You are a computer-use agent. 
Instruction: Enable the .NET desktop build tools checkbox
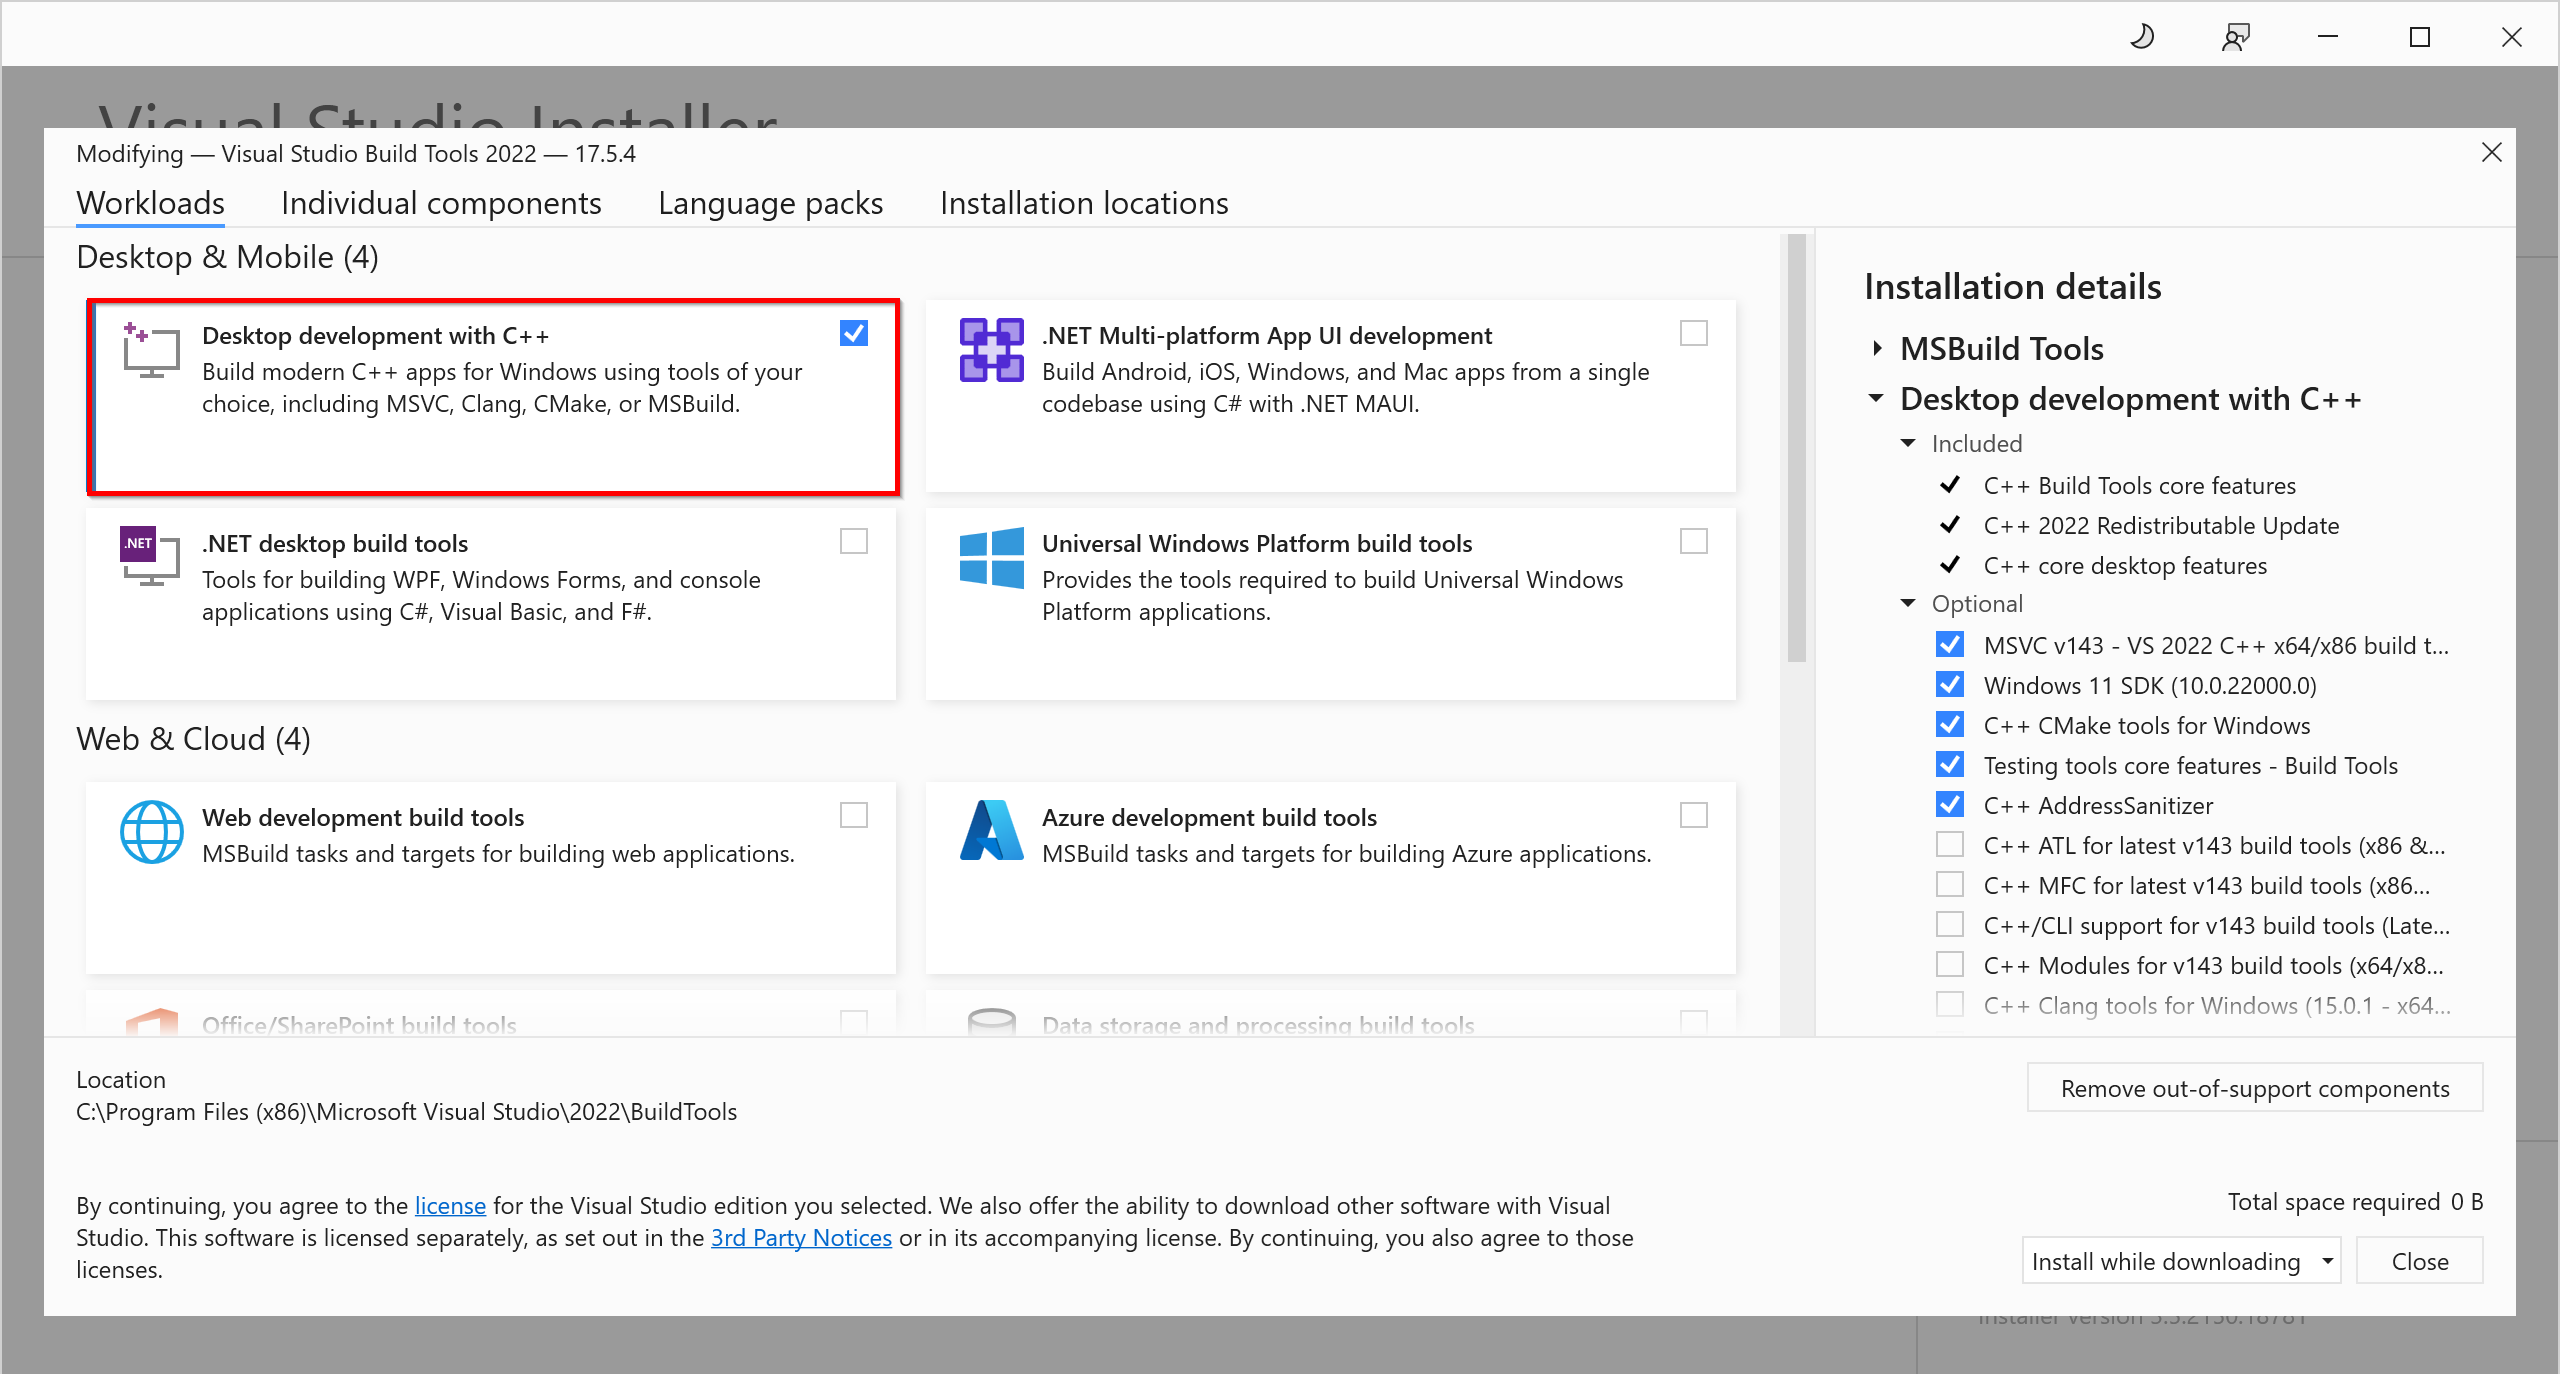tap(854, 541)
